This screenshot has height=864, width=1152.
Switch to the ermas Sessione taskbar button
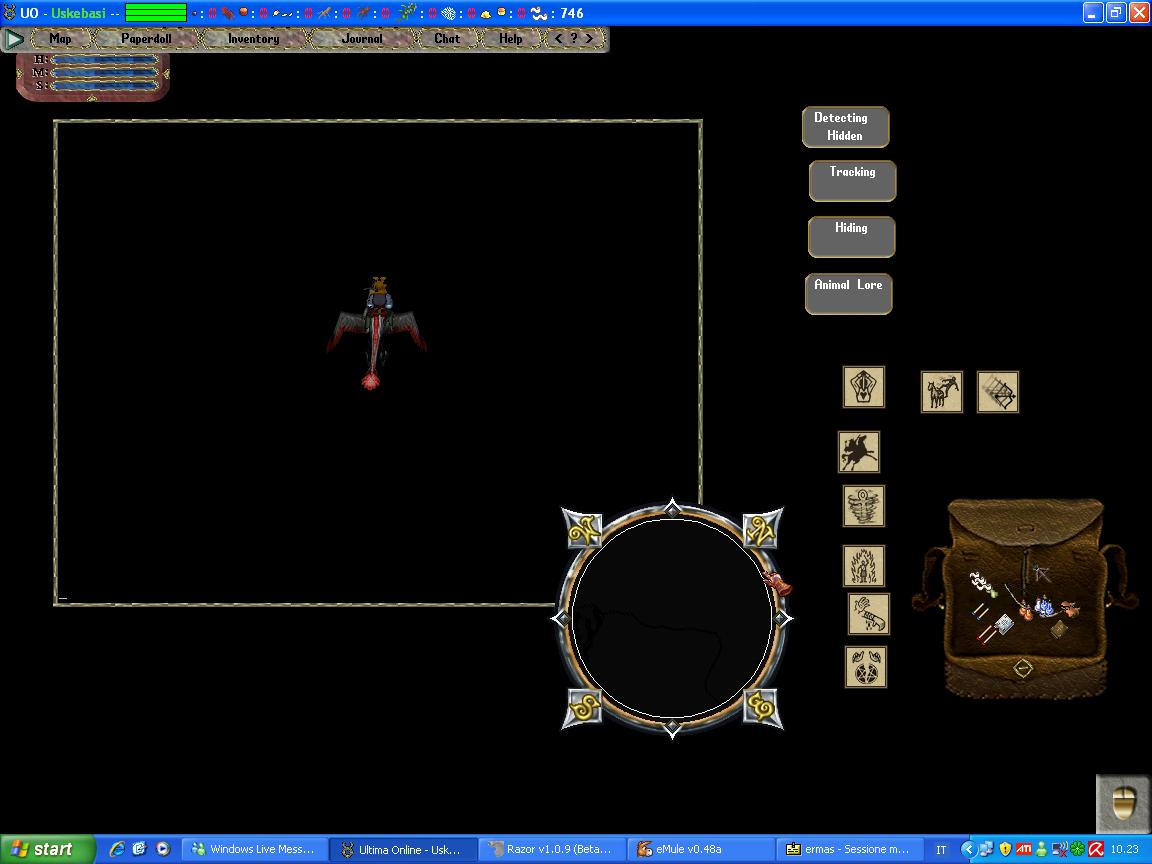pos(850,849)
